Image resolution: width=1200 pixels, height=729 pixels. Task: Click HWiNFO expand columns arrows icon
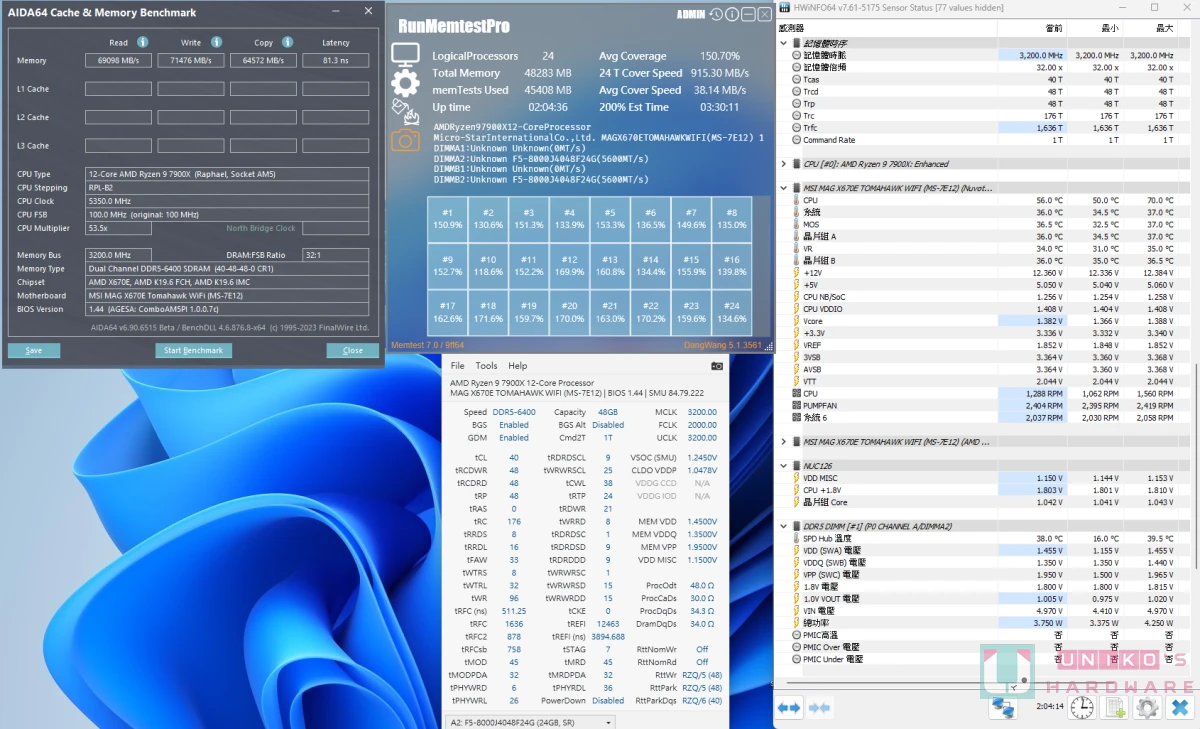(x=789, y=708)
